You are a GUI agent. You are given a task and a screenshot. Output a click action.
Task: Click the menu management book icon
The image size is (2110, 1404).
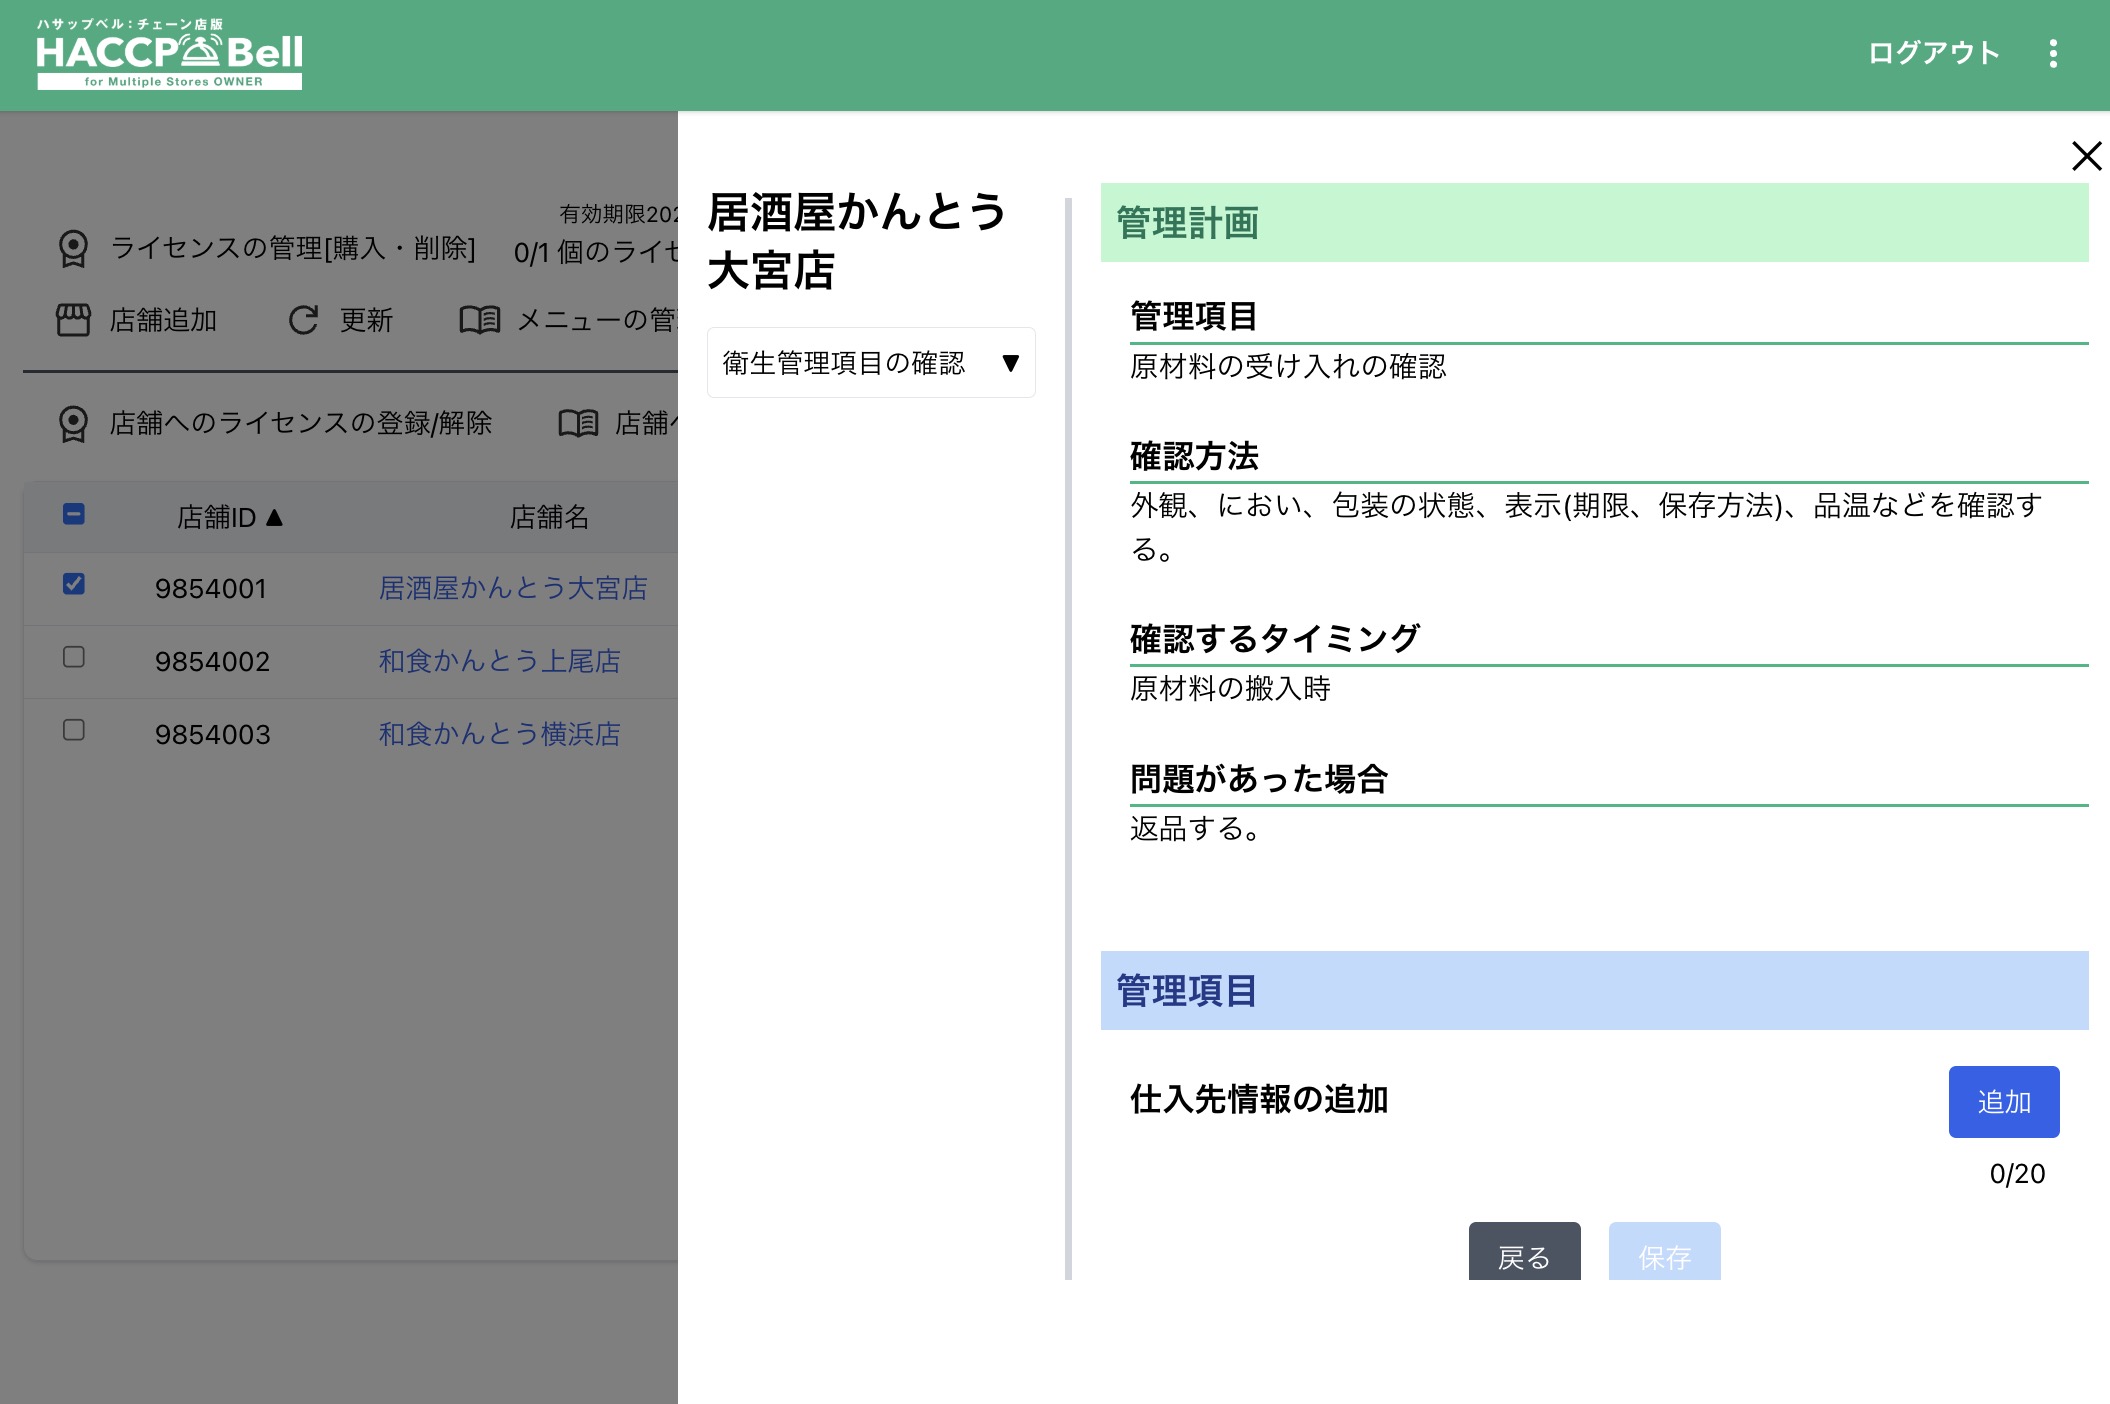coord(479,320)
